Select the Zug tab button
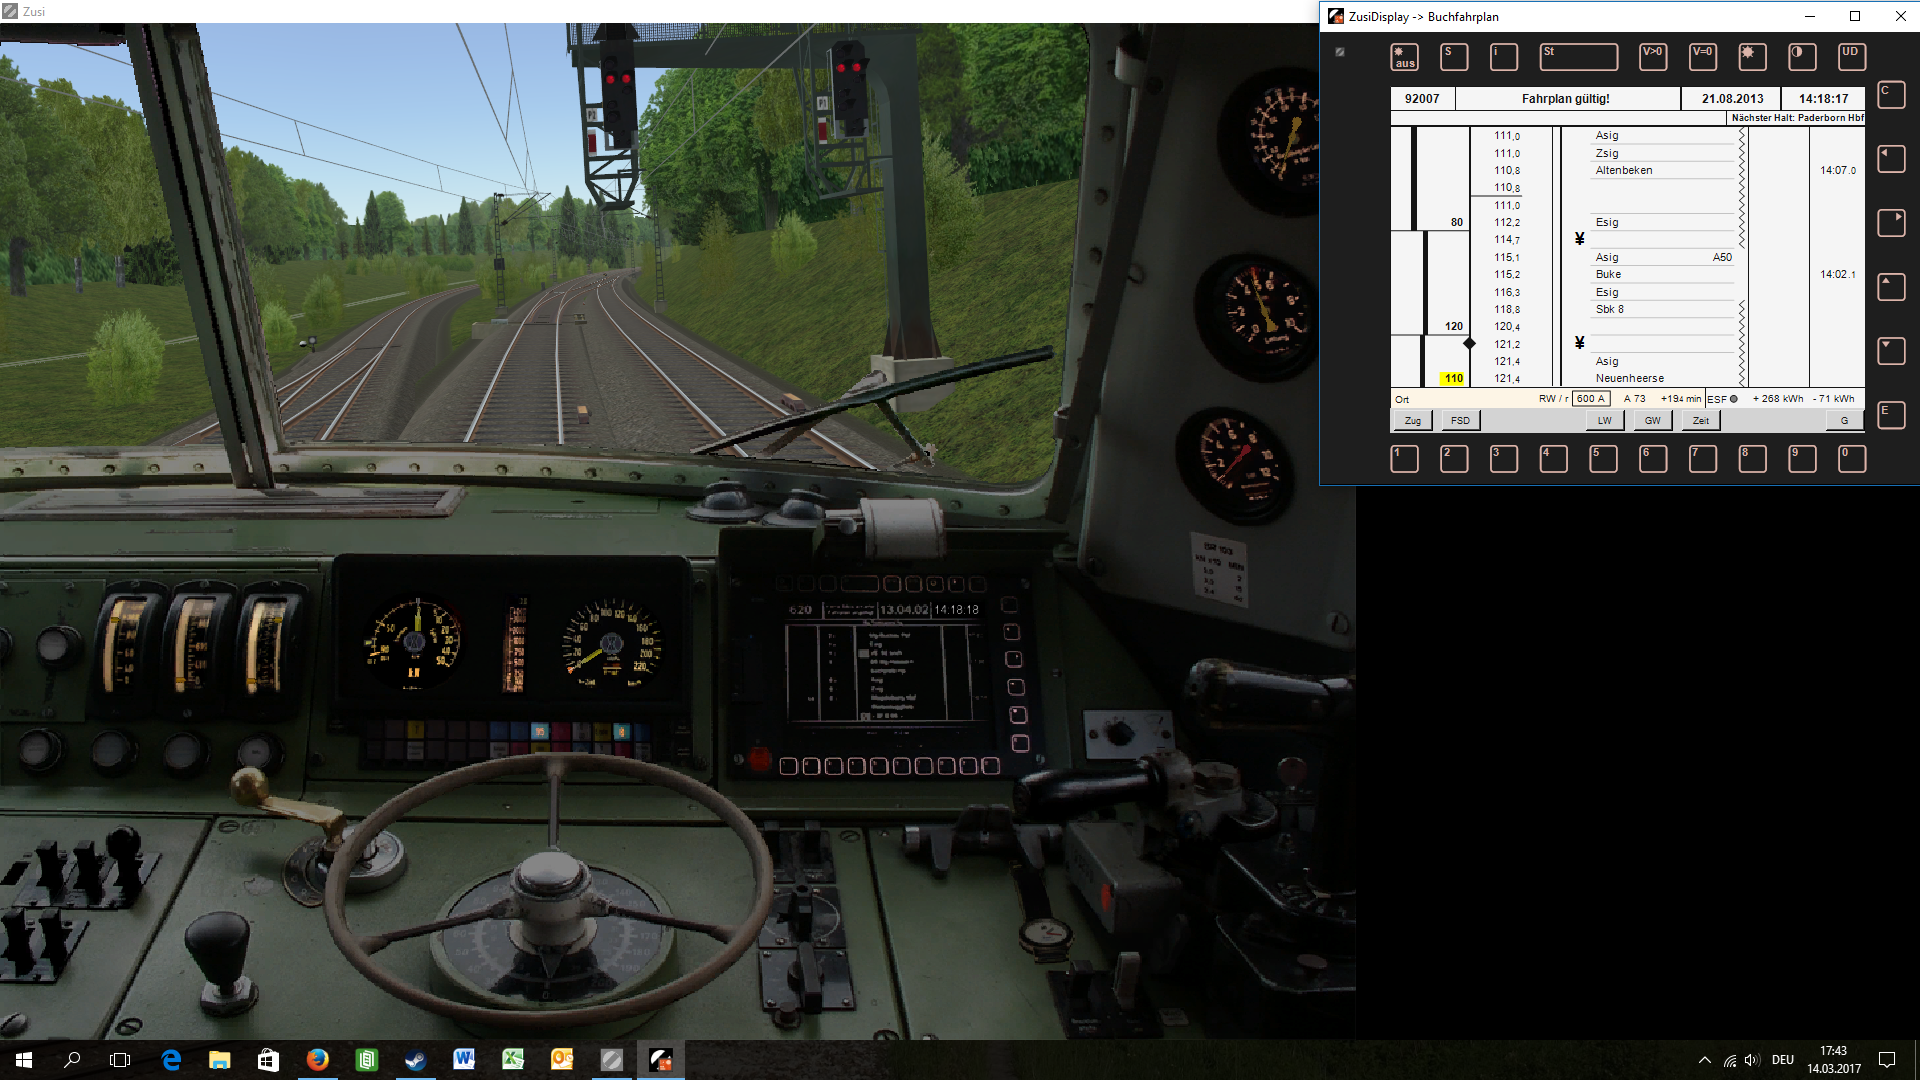Viewport: 1920px width, 1080px height. pyautogui.click(x=1412, y=421)
